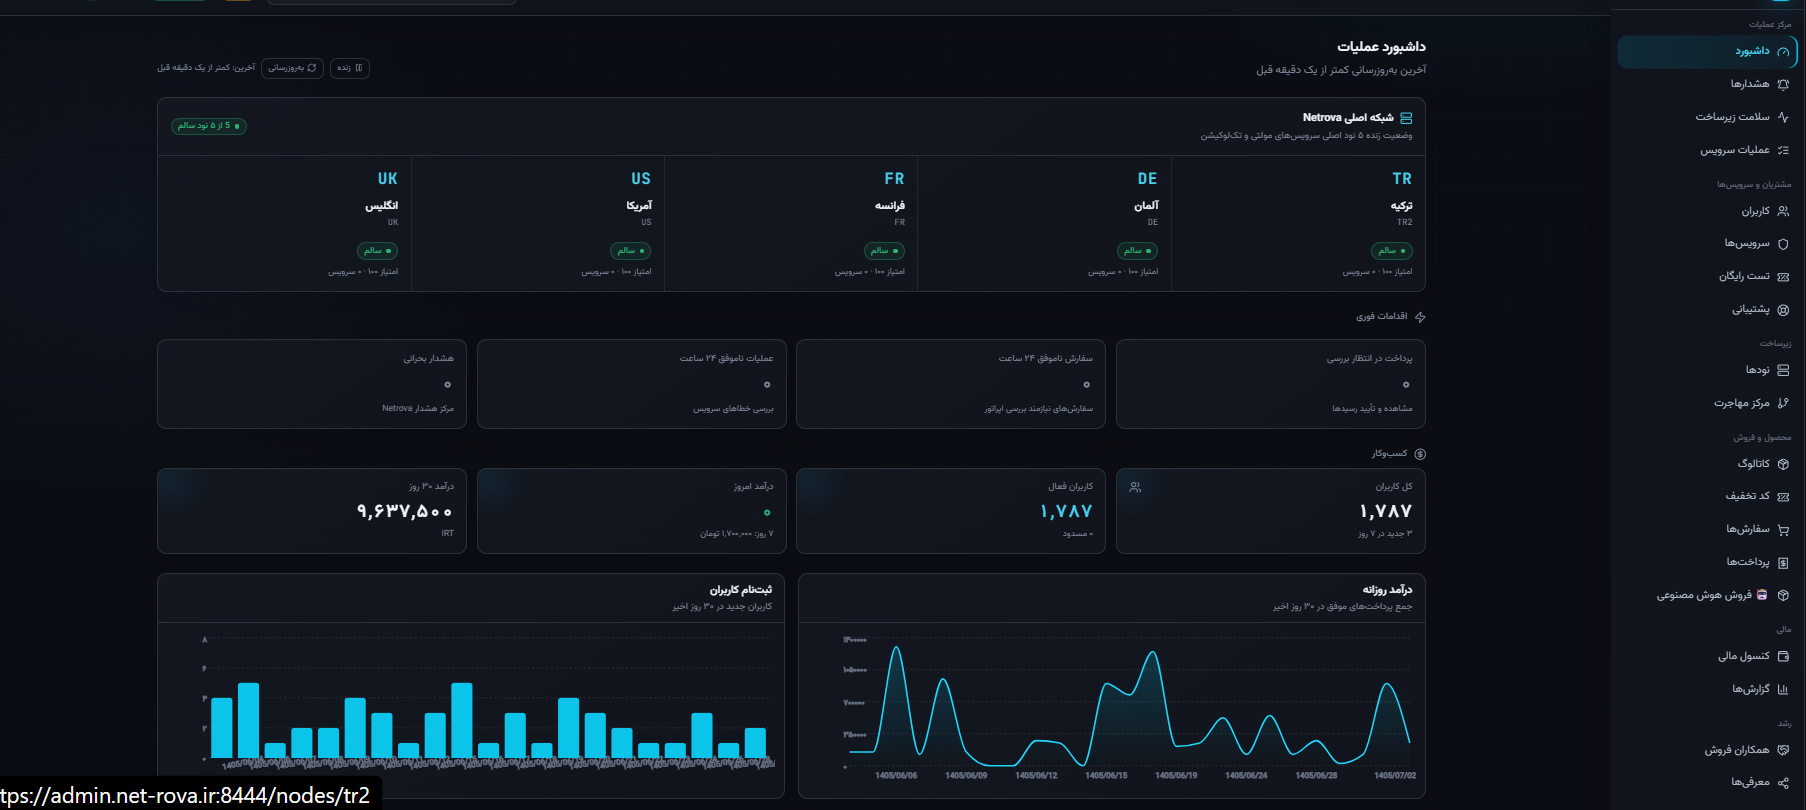Click the درآمد ۳۰ روز revenue card

tap(312, 511)
